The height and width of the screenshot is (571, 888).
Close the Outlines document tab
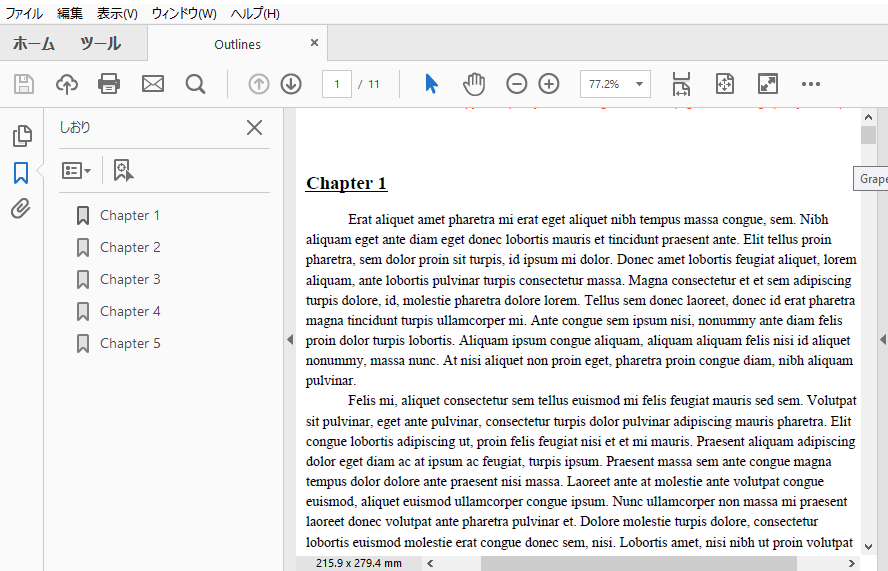coord(314,43)
